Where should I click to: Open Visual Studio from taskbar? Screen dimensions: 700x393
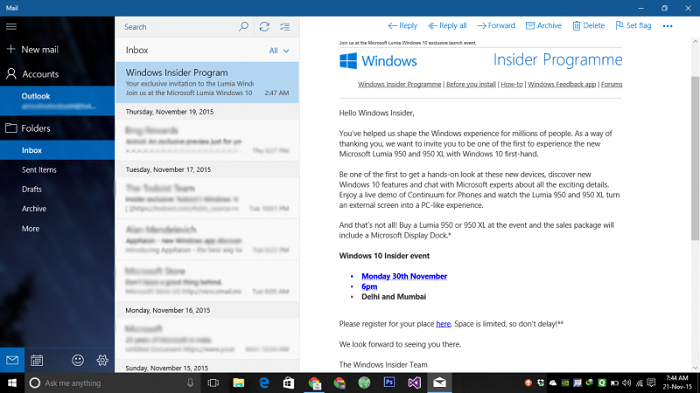(x=414, y=383)
